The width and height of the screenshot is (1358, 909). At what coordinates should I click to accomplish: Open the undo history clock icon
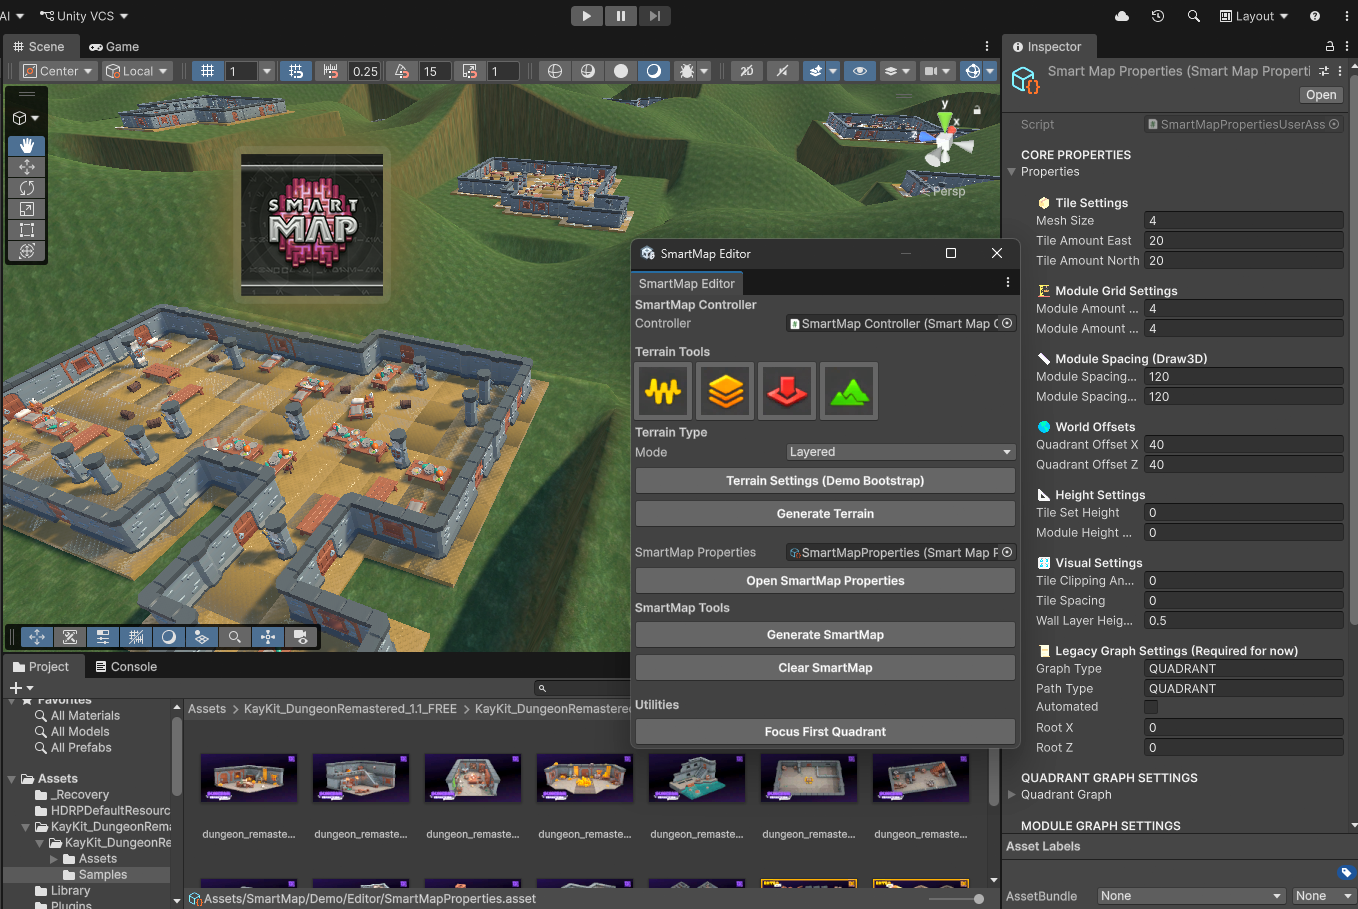pyautogui.click(x=1157, y=16)
